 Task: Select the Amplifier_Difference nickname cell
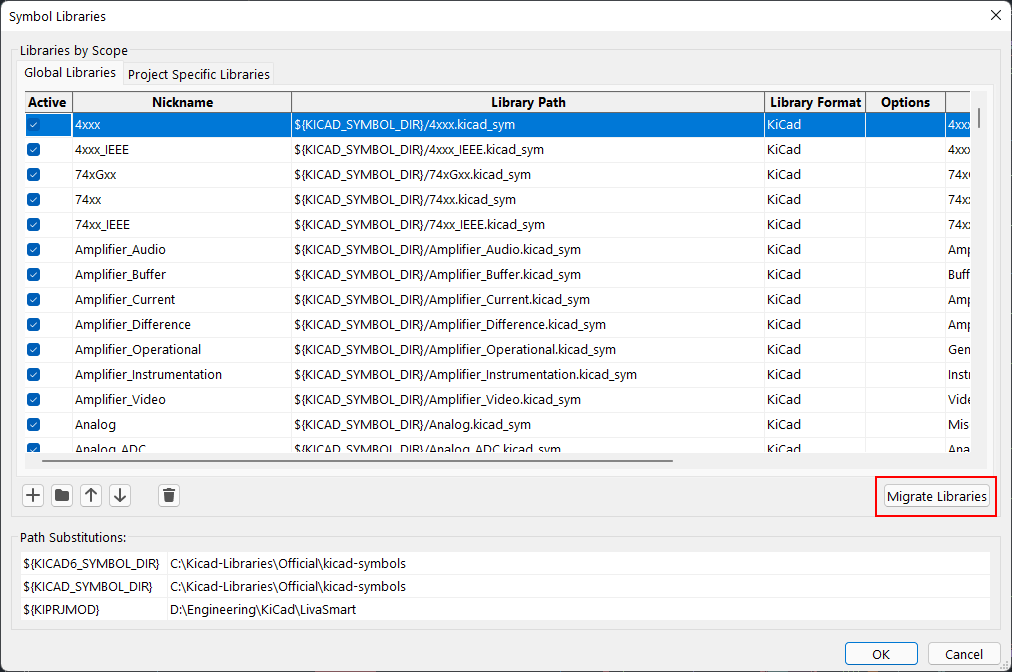click(182, 325)
